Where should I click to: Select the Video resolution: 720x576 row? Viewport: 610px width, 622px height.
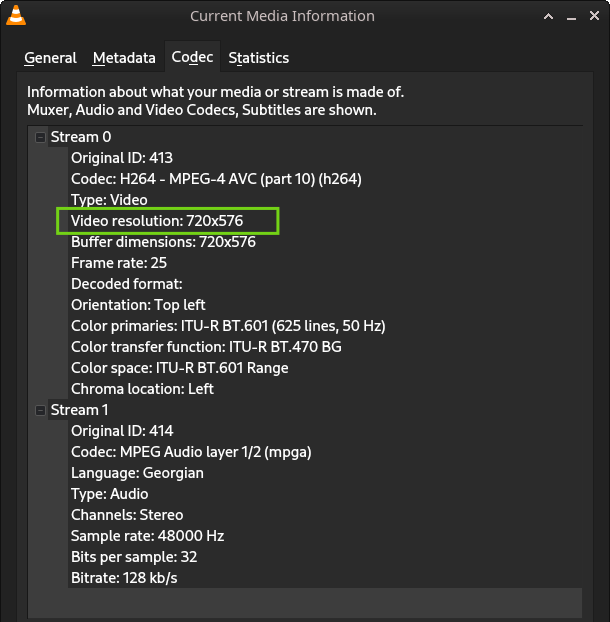pyautogui.click(x=157, y=221)
